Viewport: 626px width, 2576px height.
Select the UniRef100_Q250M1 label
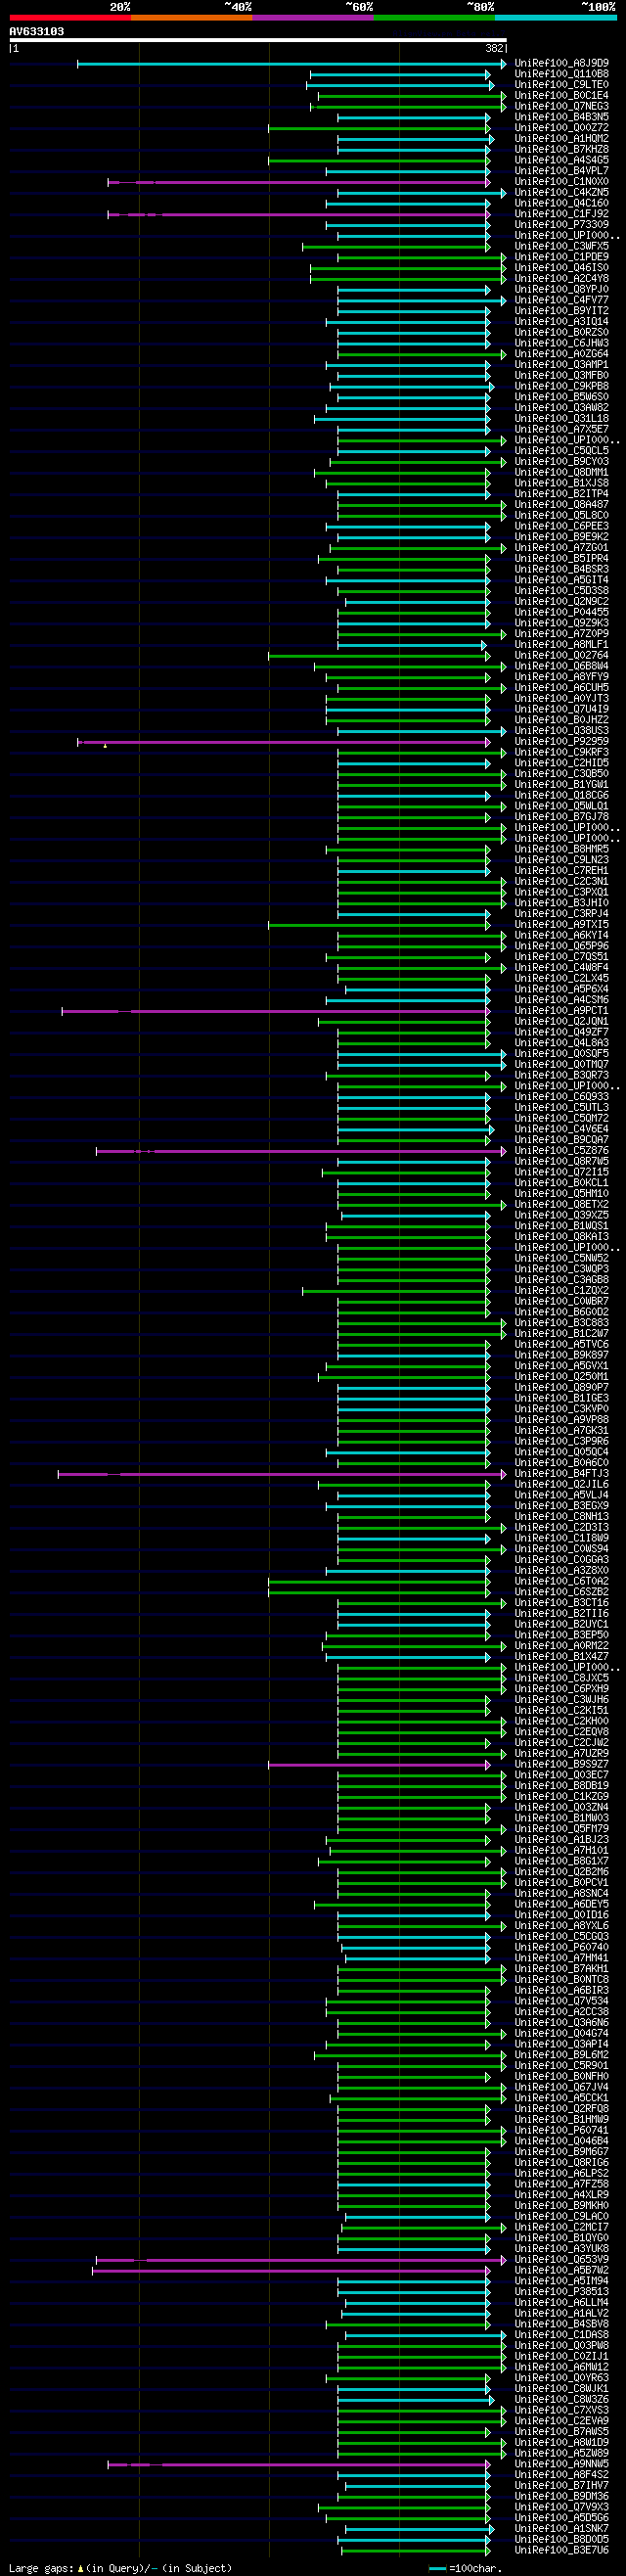(x=561, y=1377)
